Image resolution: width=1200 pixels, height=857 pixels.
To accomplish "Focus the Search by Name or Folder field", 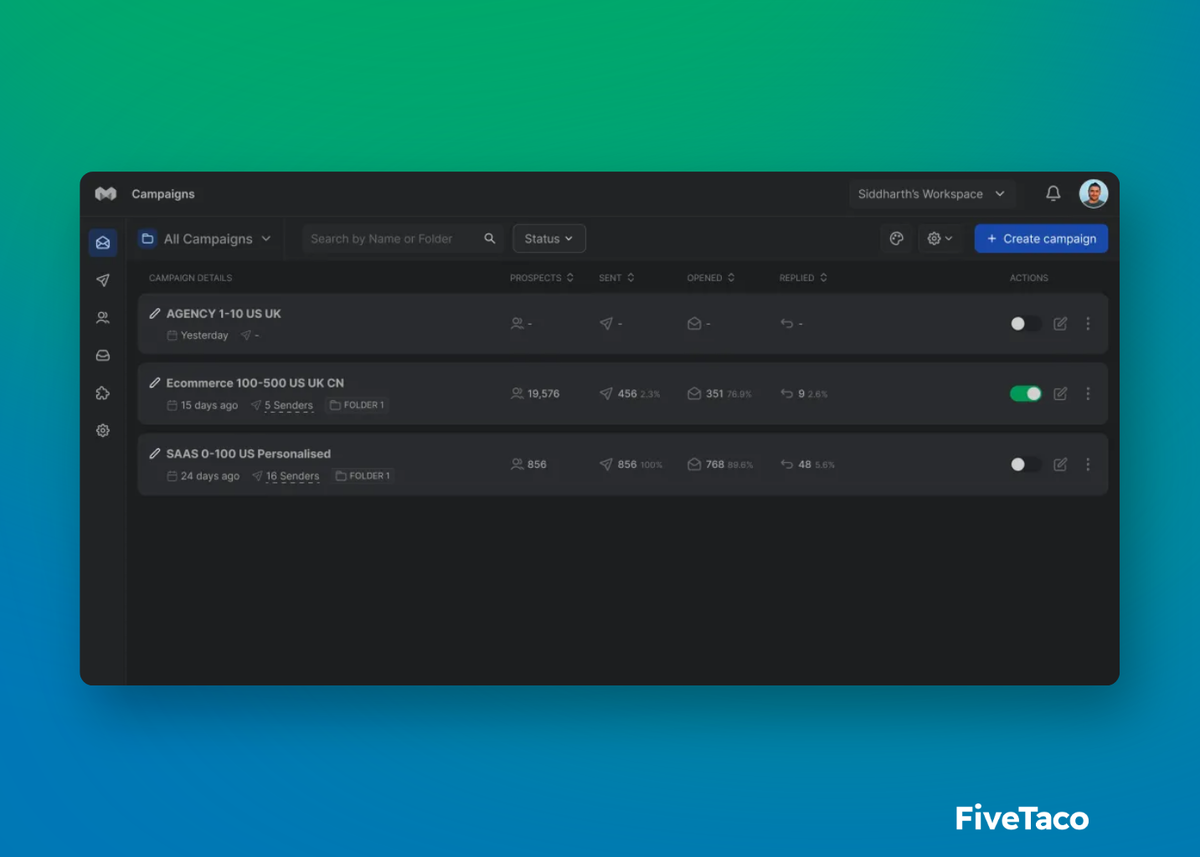I will tap(390, 239).
